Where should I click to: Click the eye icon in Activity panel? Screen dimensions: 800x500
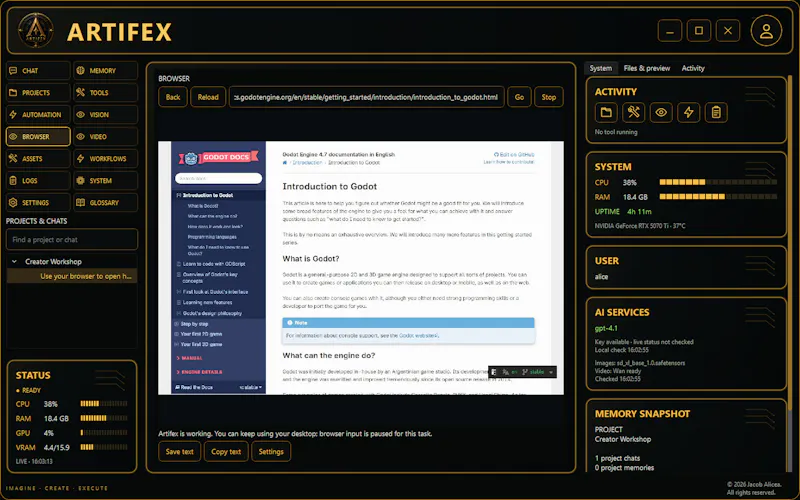(x=661, y=112)
